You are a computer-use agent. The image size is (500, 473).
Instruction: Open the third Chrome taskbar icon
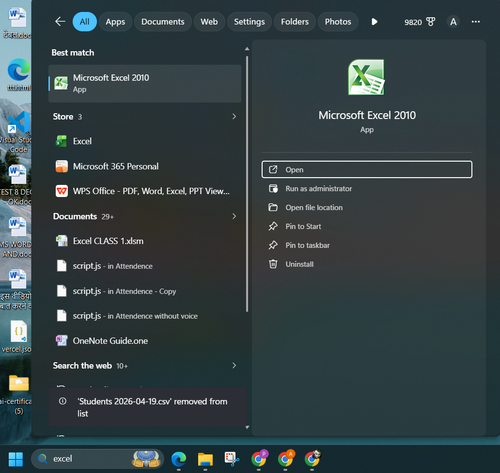(312, 459)
